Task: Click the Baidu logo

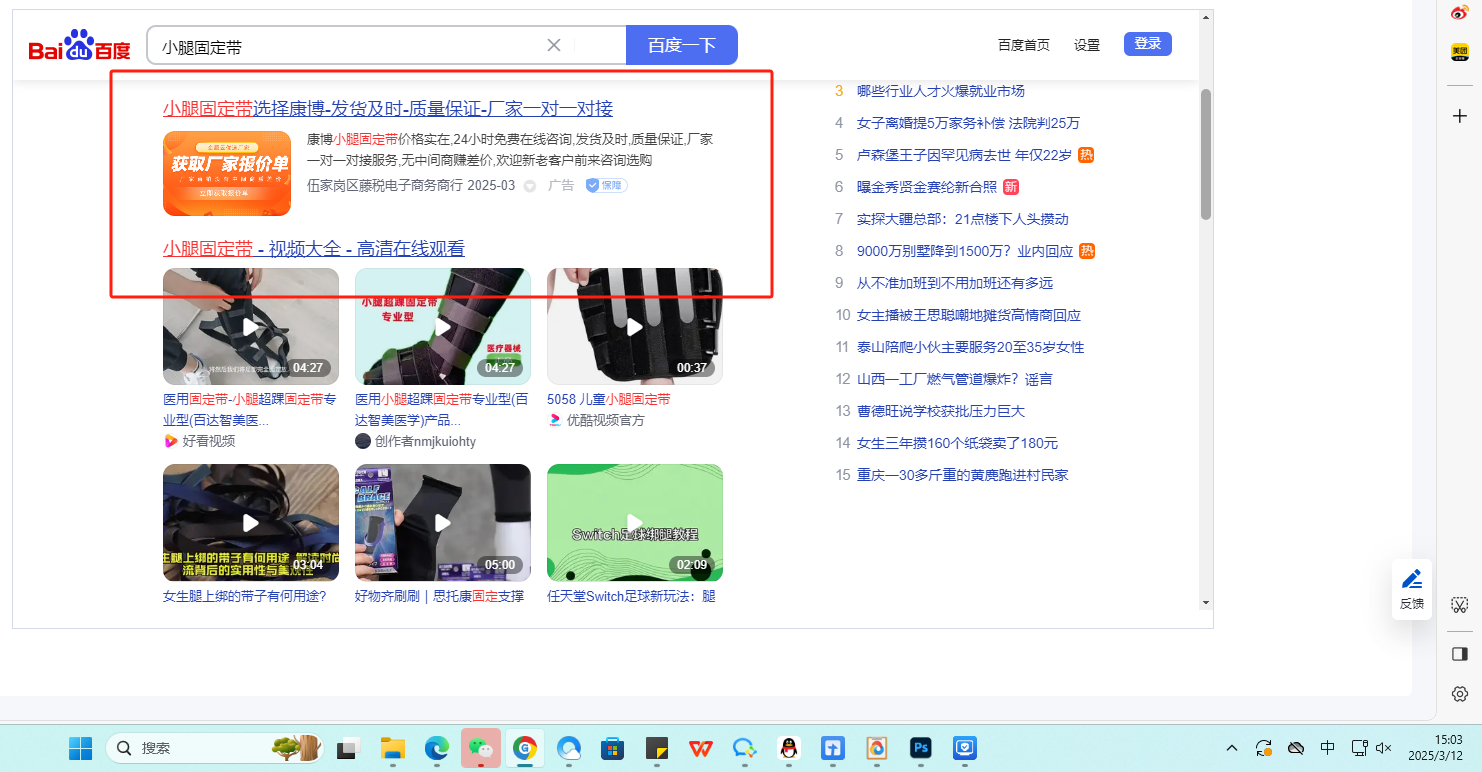Action: (79, 46)
